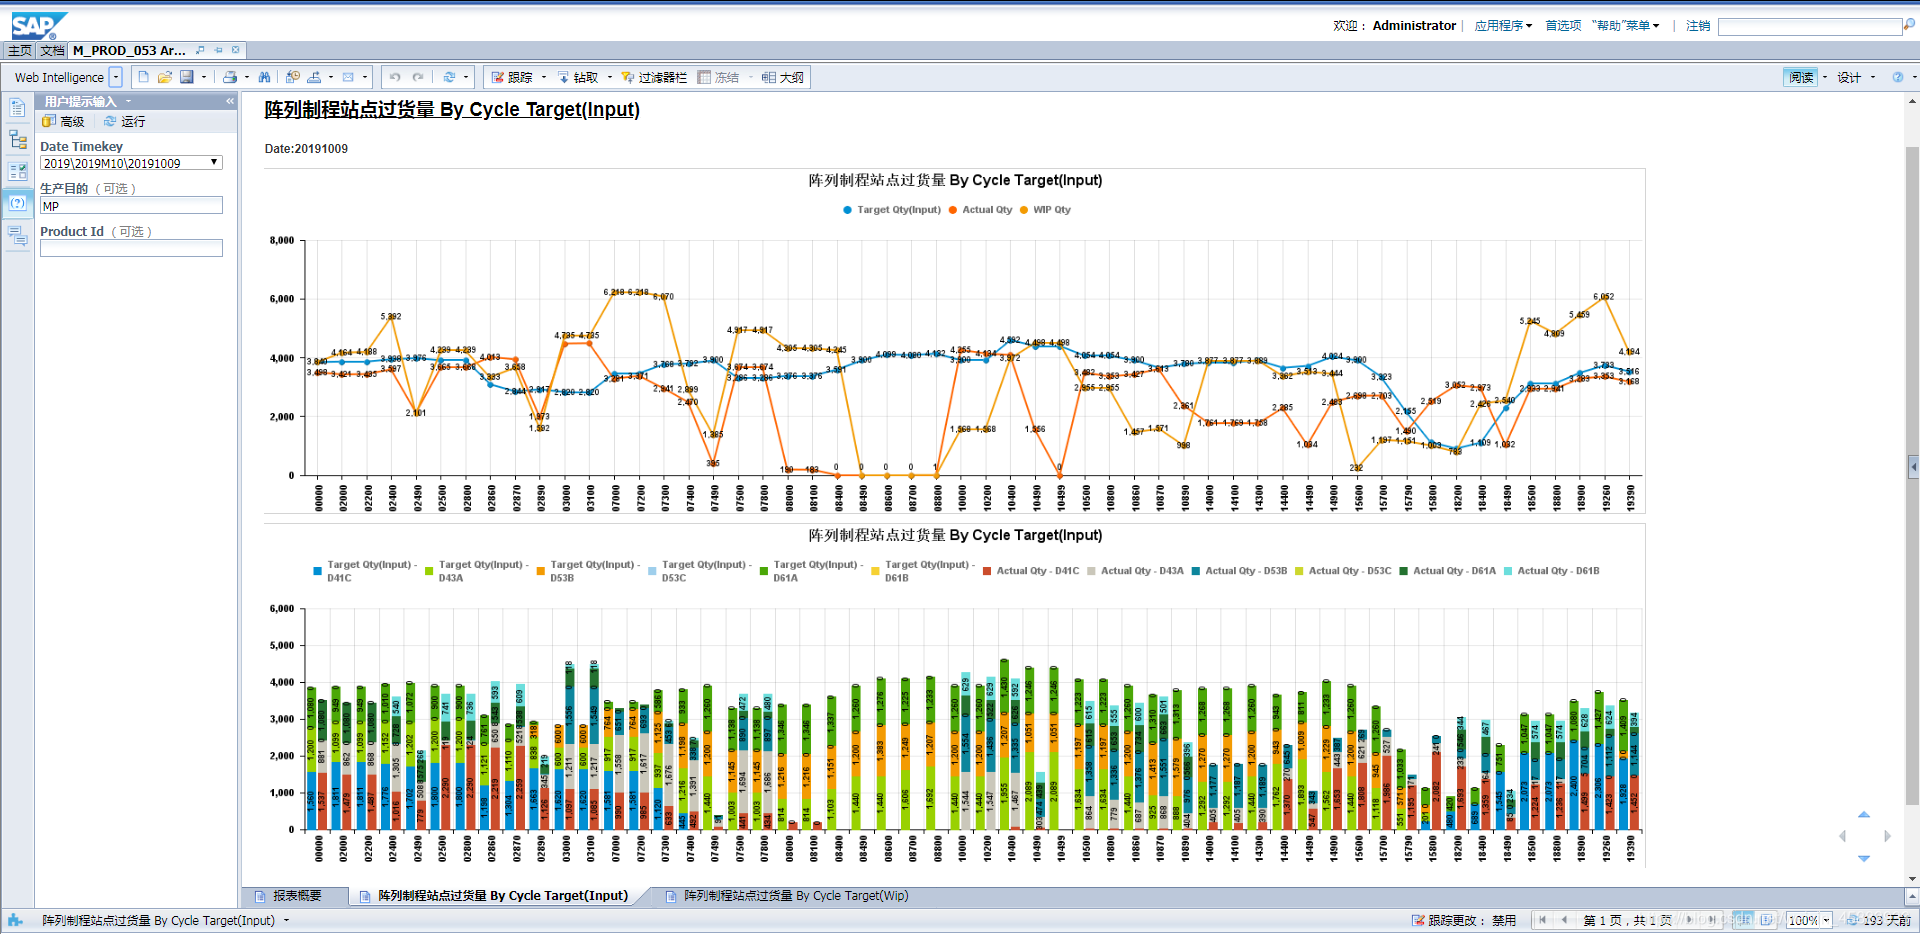The height and width of the screenshot is (937, 1920).
Task: Toggle the 过滤器栏 filter bar
Action: [x=654, y=77]
